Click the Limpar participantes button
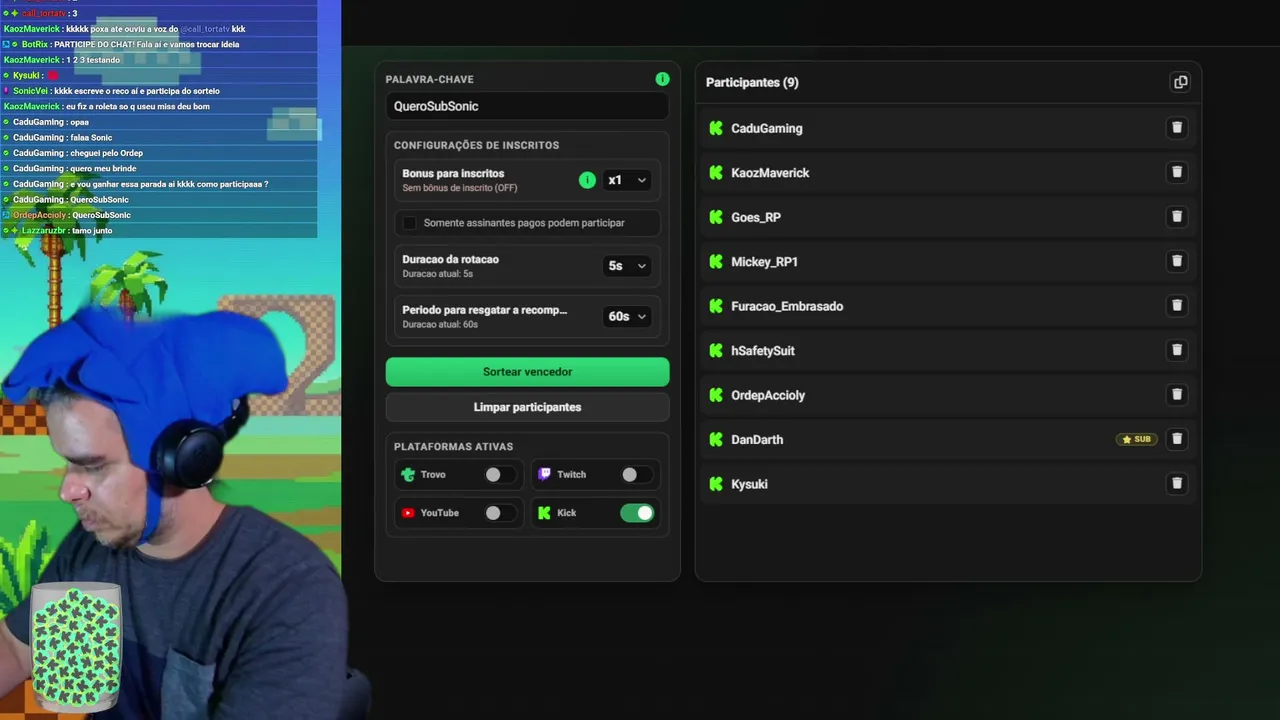1280x720 pixels. click(x=527, y=407)
